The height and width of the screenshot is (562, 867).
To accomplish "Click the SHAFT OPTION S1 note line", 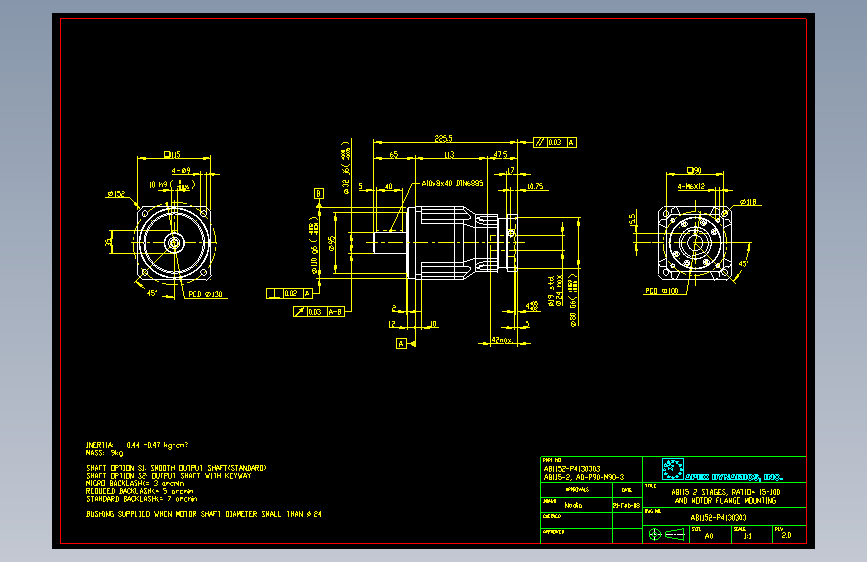I will [176, 468].
